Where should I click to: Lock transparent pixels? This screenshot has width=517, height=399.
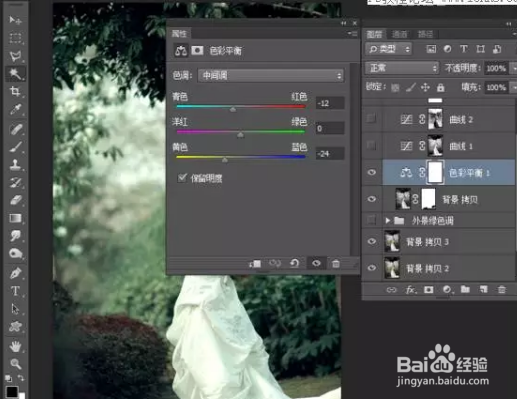(x=395, y=88)
